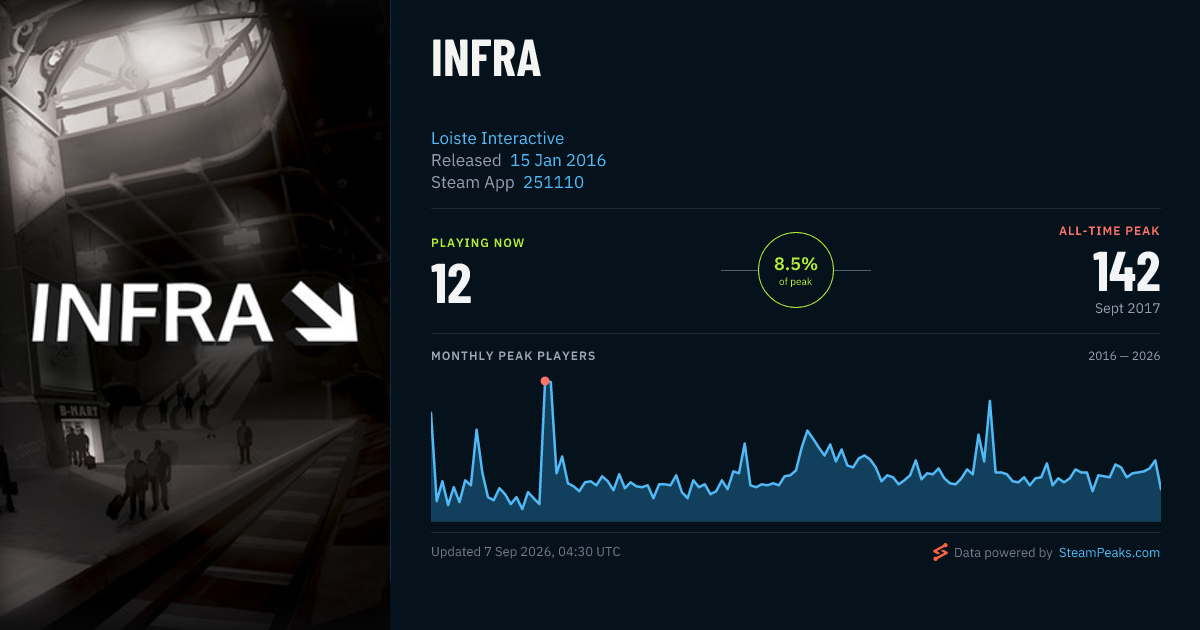Click the 15 Jan 2016 release date

(x=558, y=160)
